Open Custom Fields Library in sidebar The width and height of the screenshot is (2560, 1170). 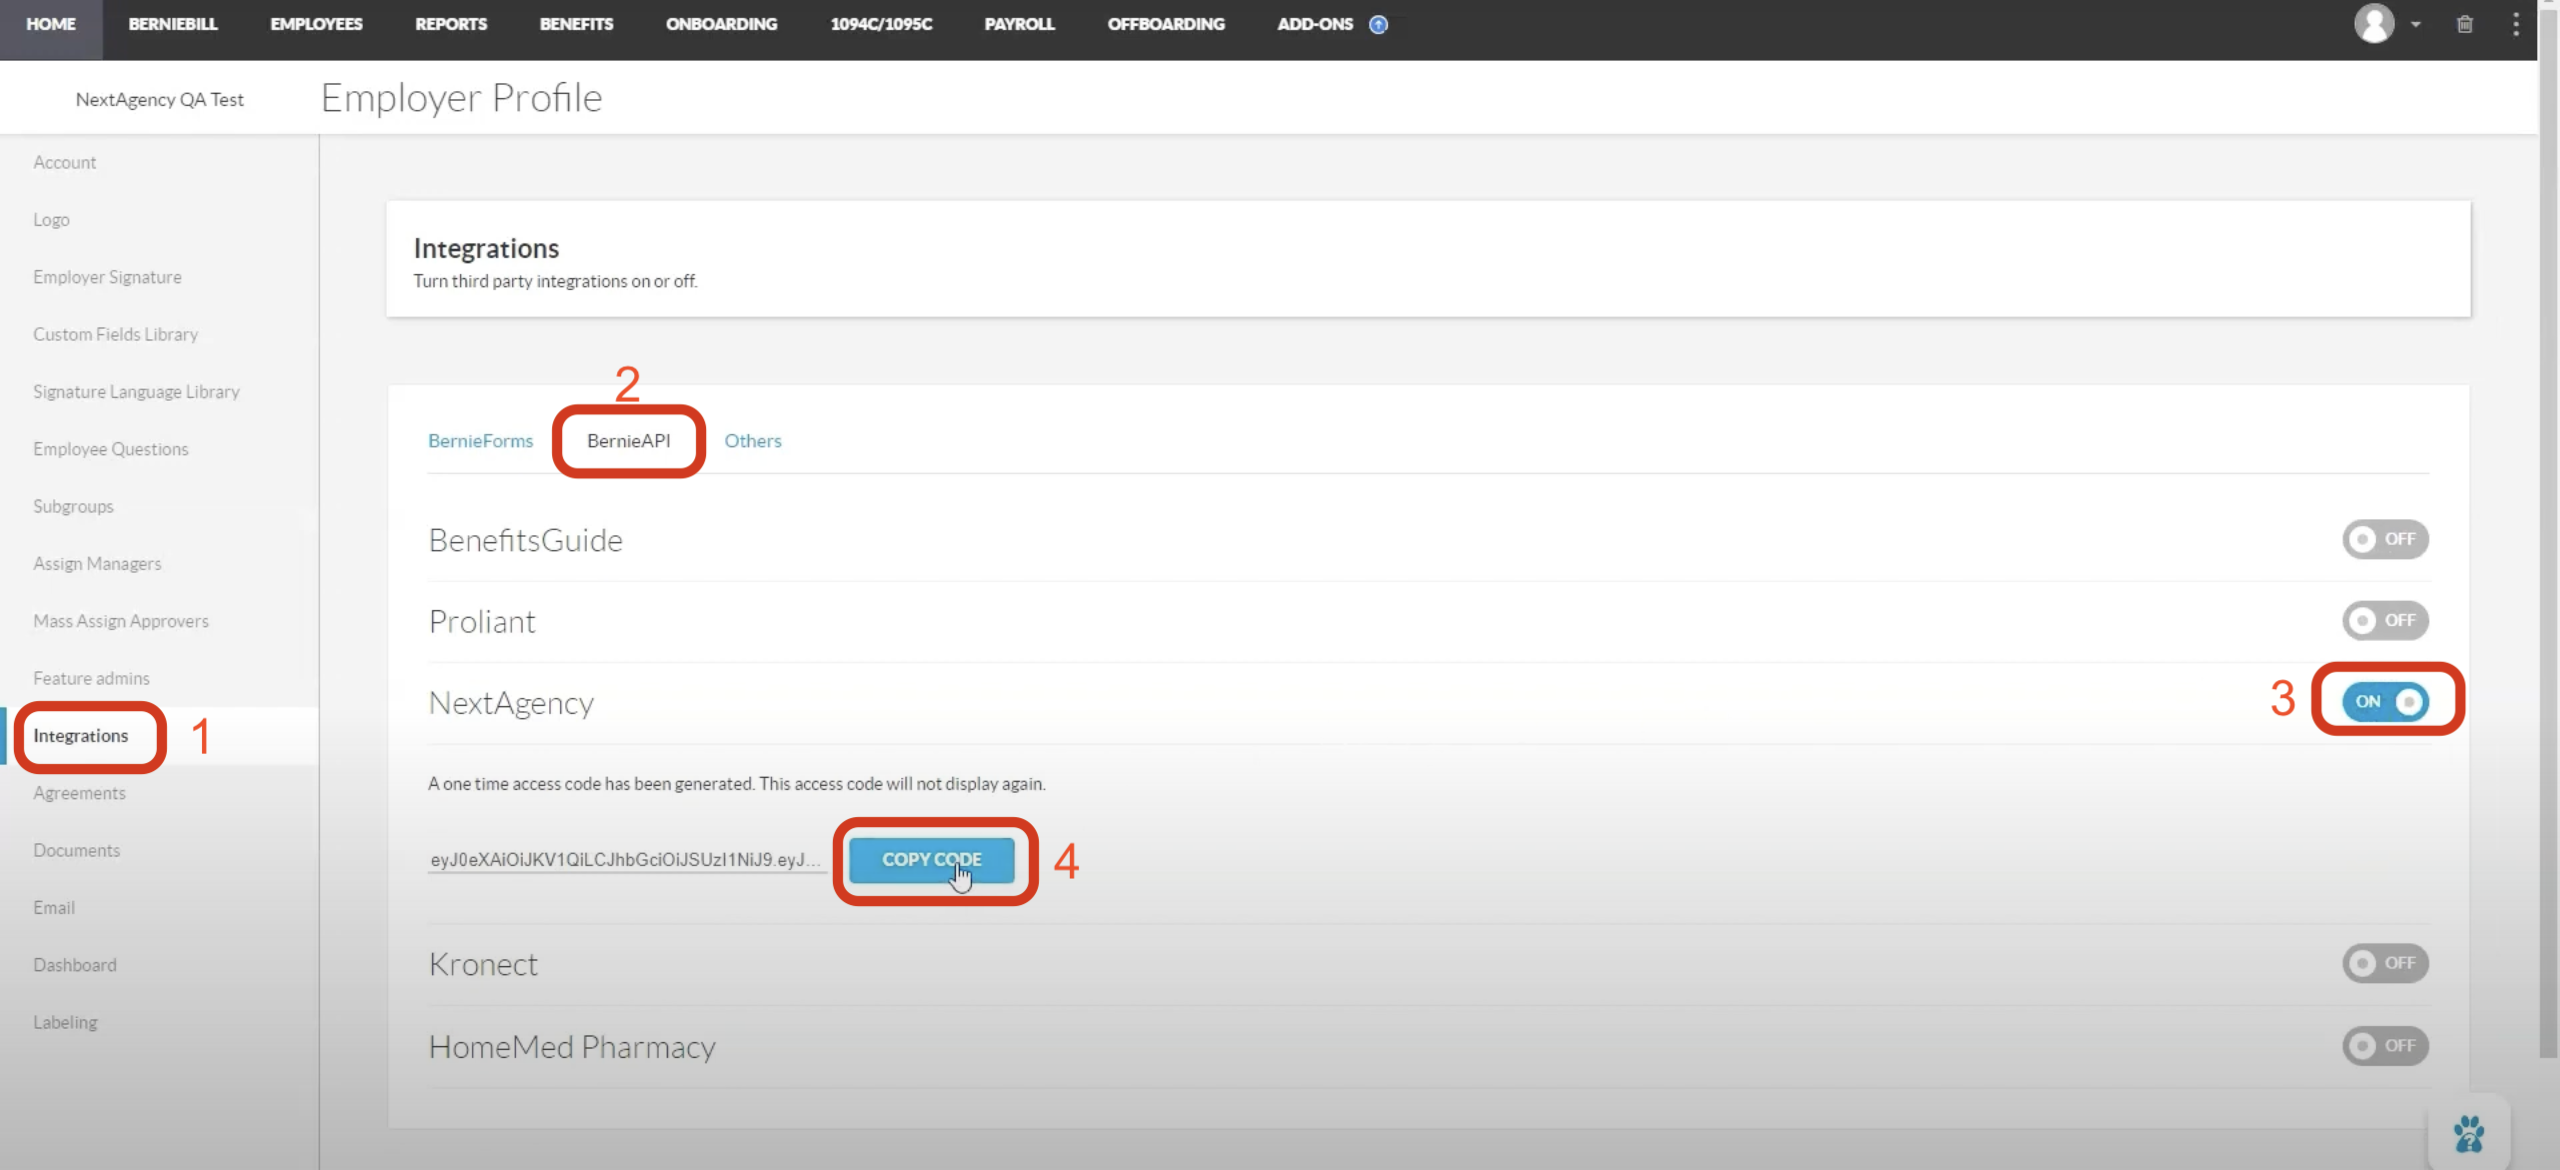116,334
